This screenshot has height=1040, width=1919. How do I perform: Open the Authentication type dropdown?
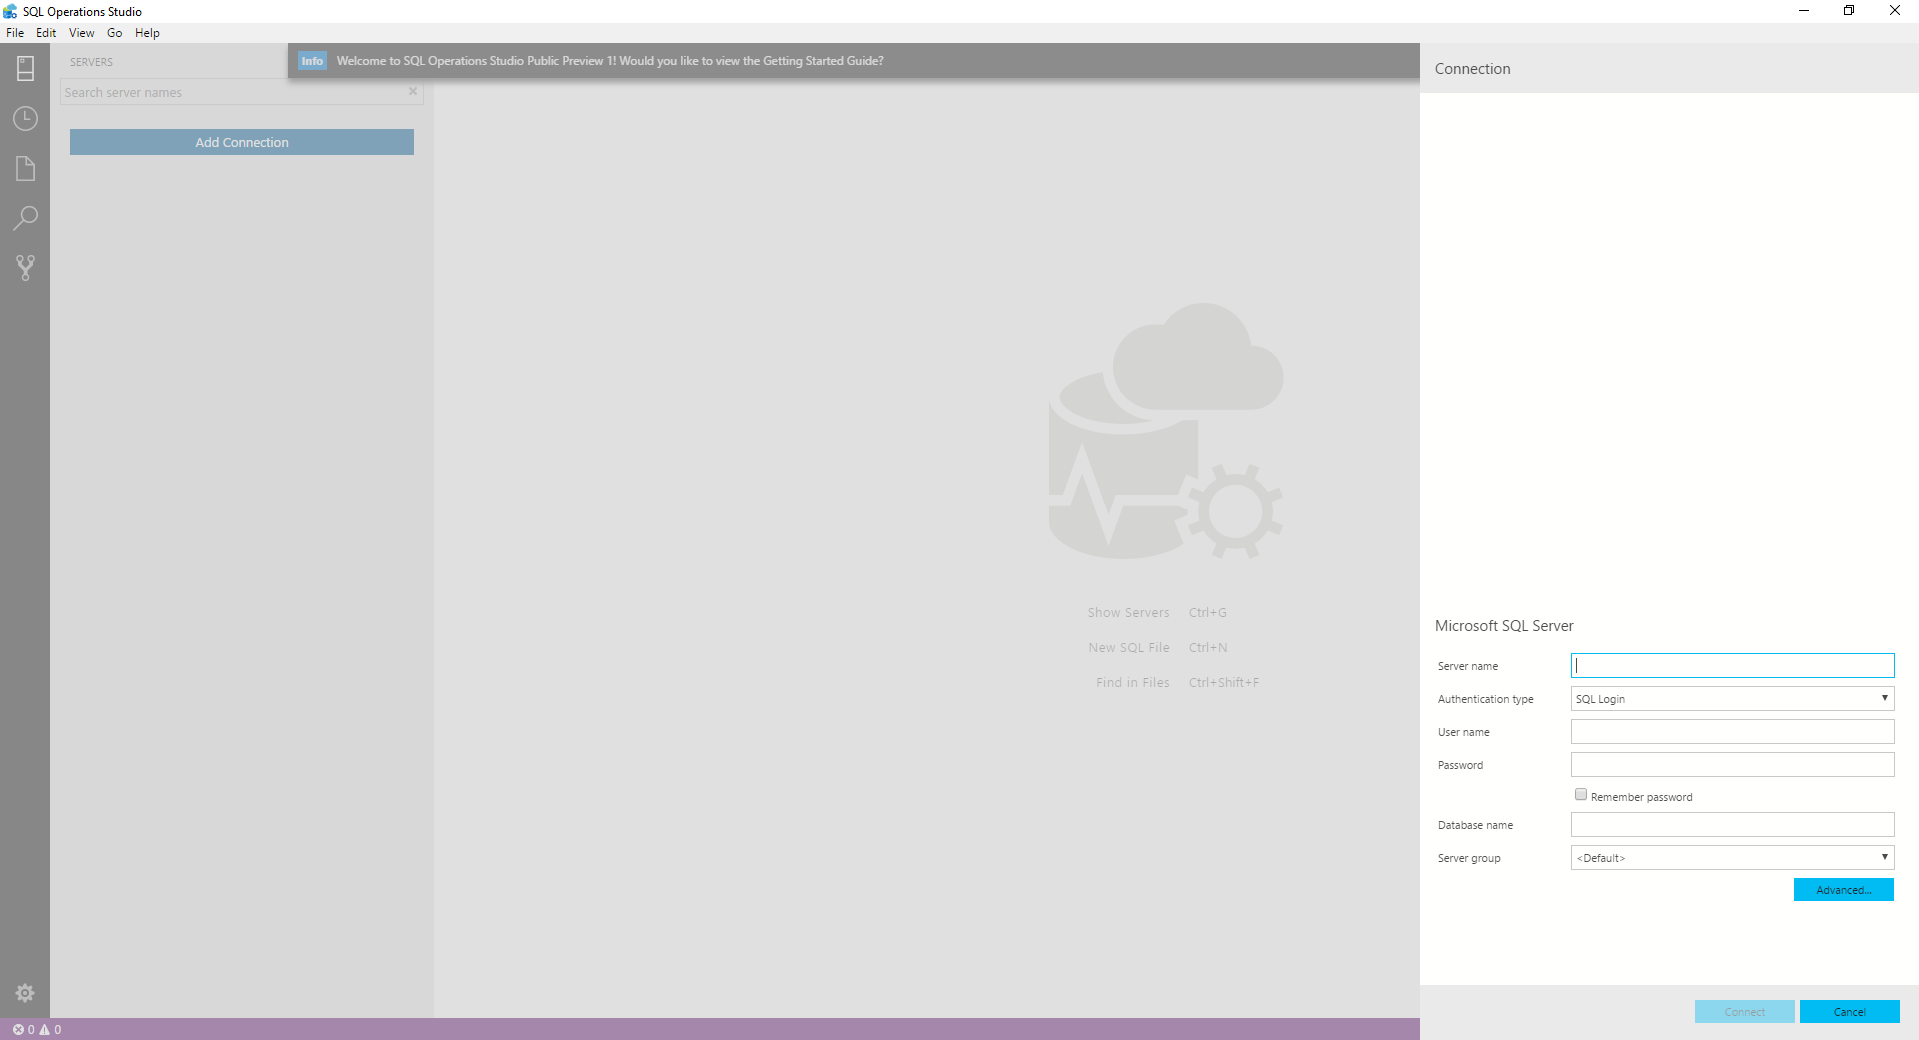point(1732,699)
